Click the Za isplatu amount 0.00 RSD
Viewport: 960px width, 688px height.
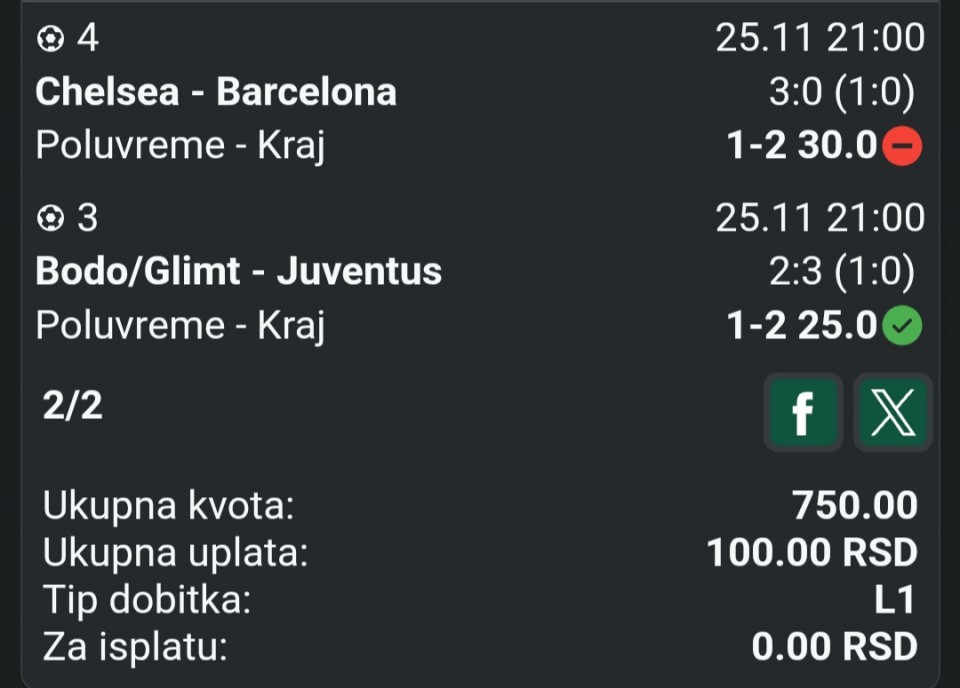(833, 646)
